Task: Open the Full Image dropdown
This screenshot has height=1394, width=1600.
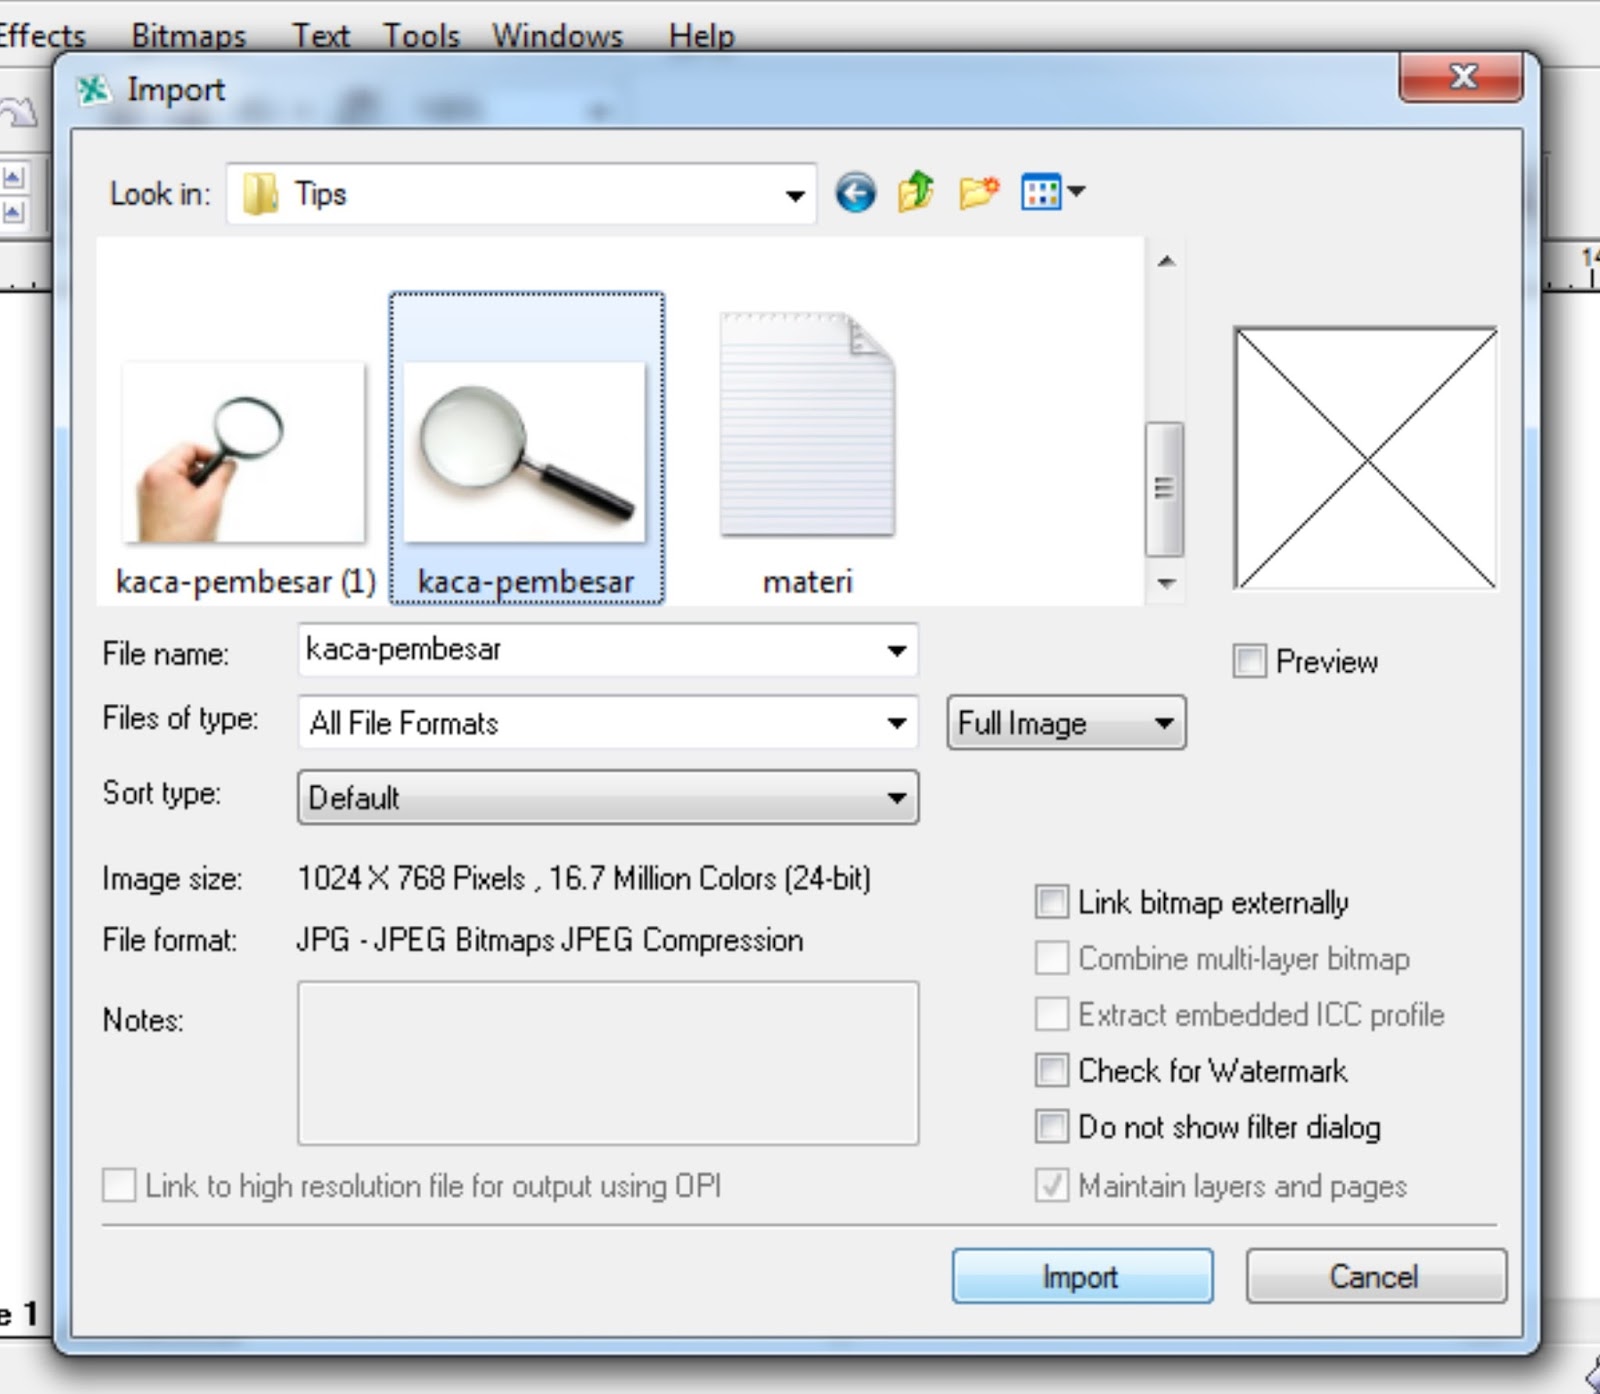Action: click(1163, 722)
